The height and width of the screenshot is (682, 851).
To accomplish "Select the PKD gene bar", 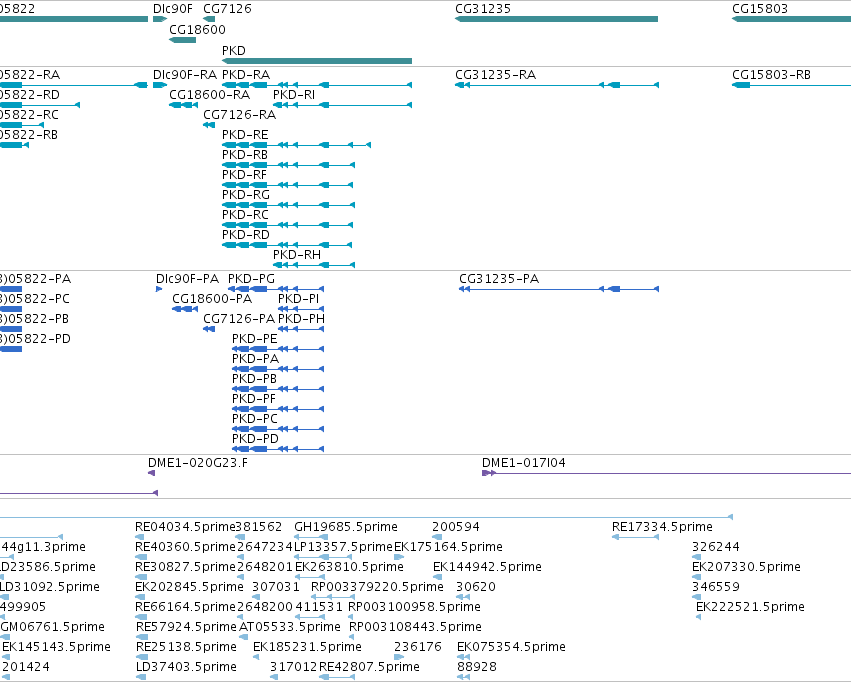I will point(317,61).
